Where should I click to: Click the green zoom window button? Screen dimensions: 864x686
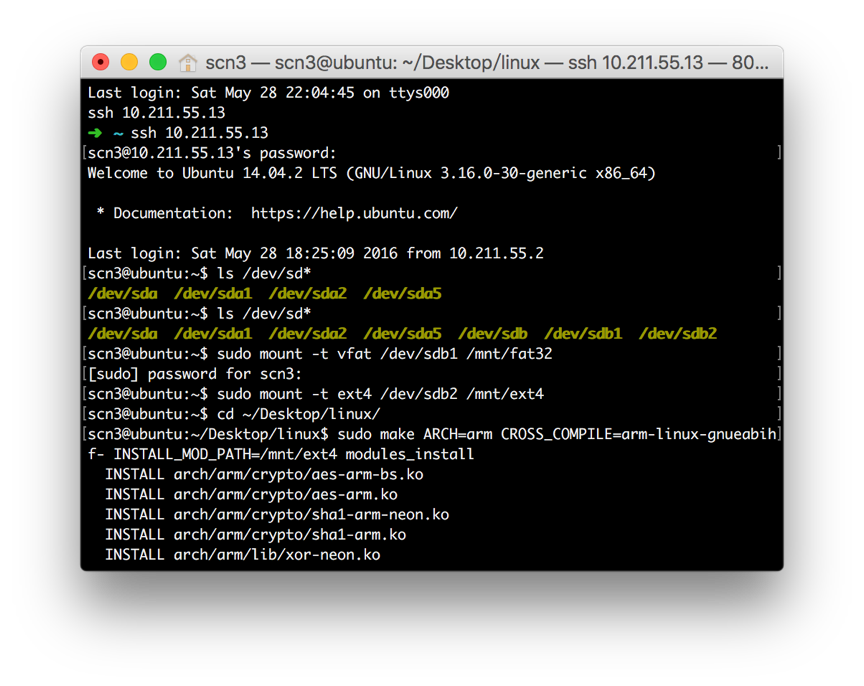tap(158, 62)
